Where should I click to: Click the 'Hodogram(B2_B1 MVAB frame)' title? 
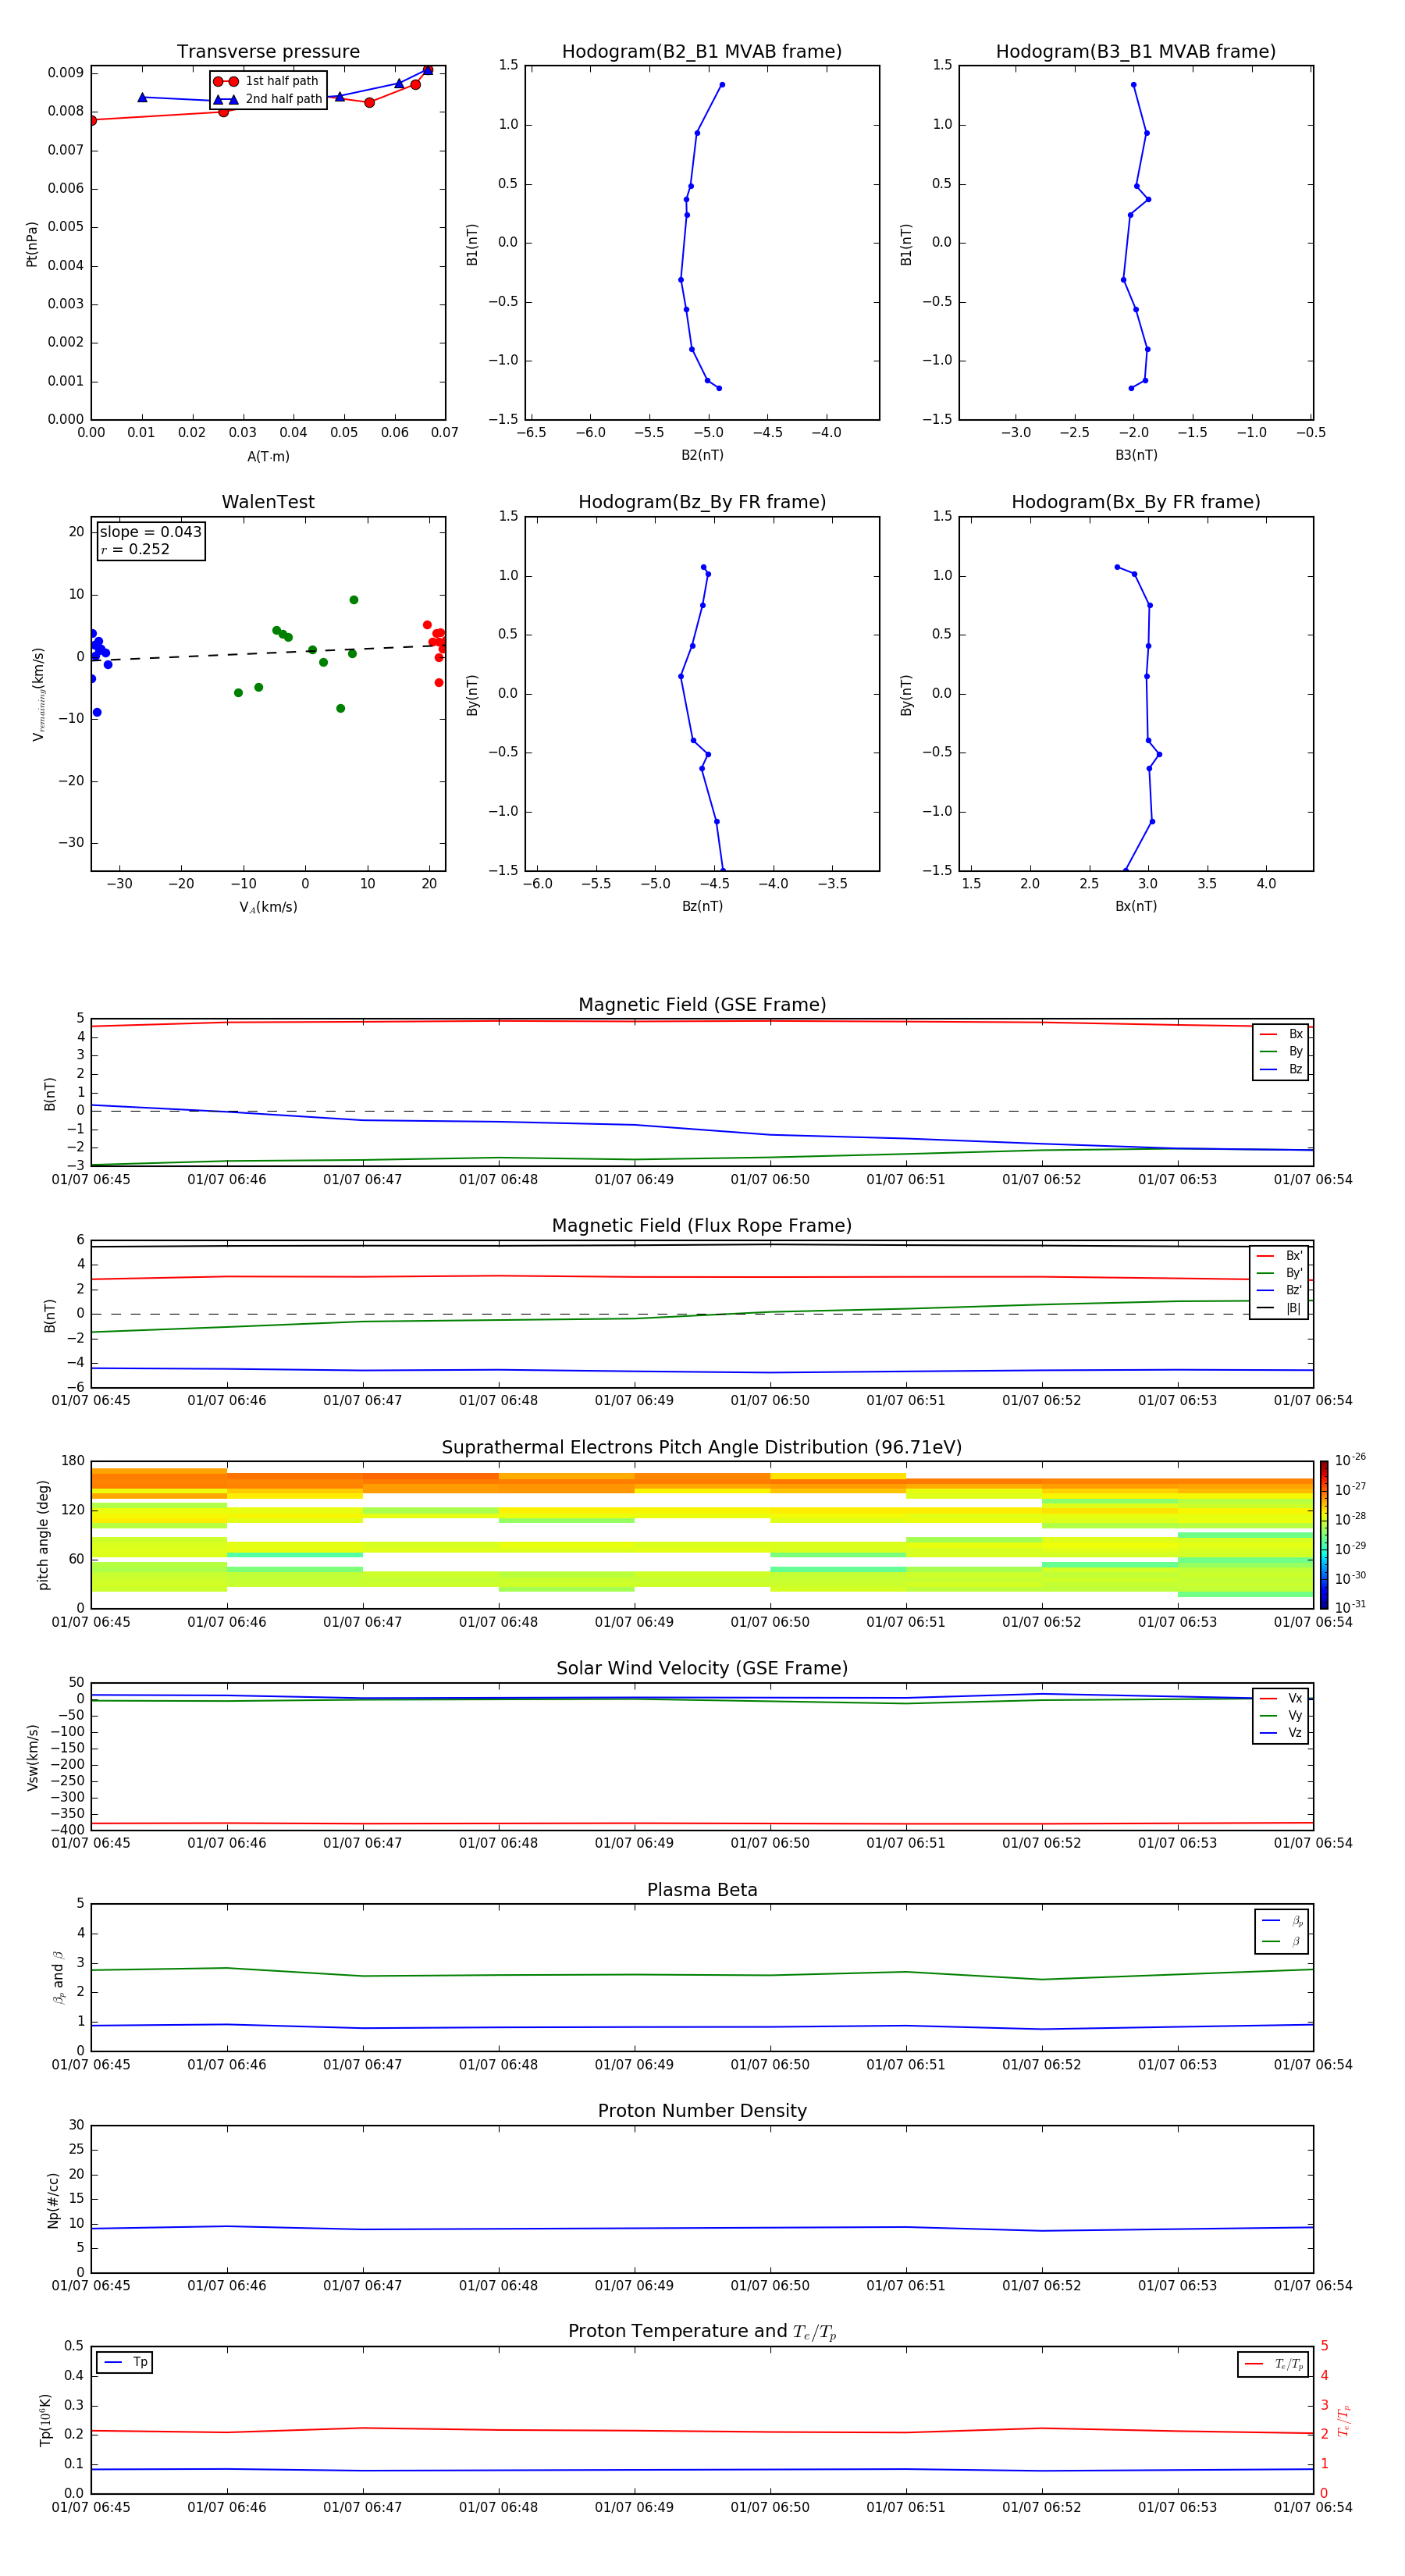point(702,51)
